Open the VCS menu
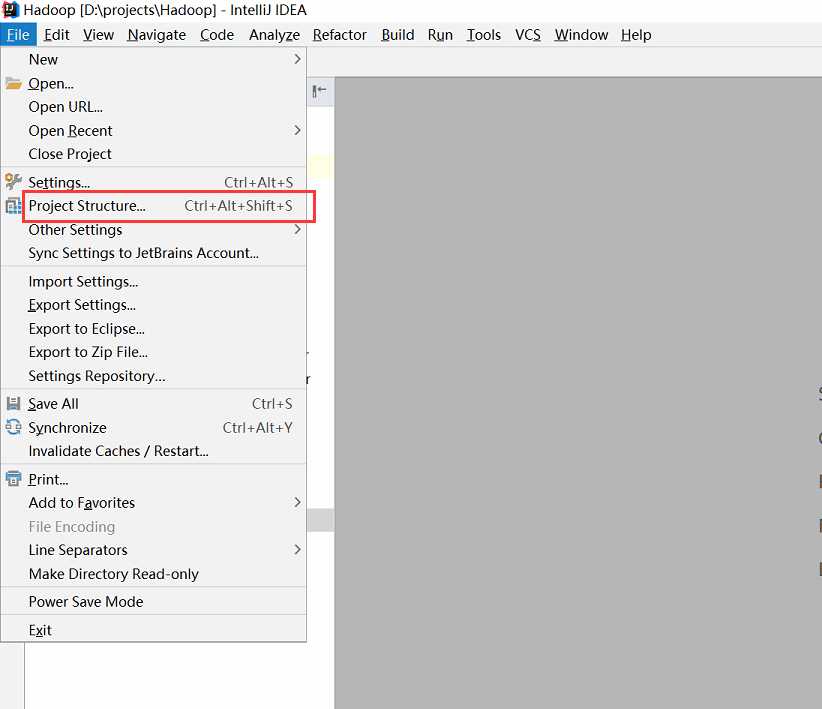Screen dimensions: 822x709 528,35
